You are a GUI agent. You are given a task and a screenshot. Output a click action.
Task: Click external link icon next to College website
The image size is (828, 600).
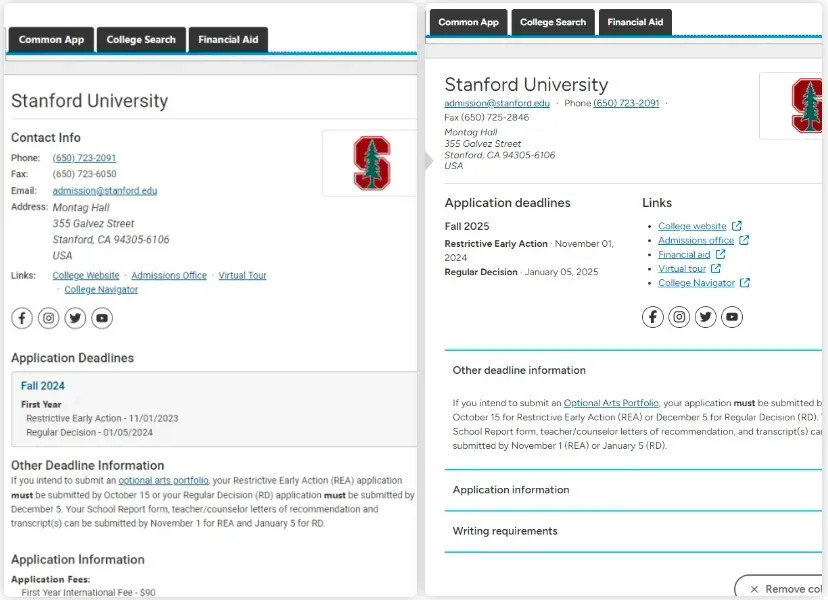coord(738,226)
